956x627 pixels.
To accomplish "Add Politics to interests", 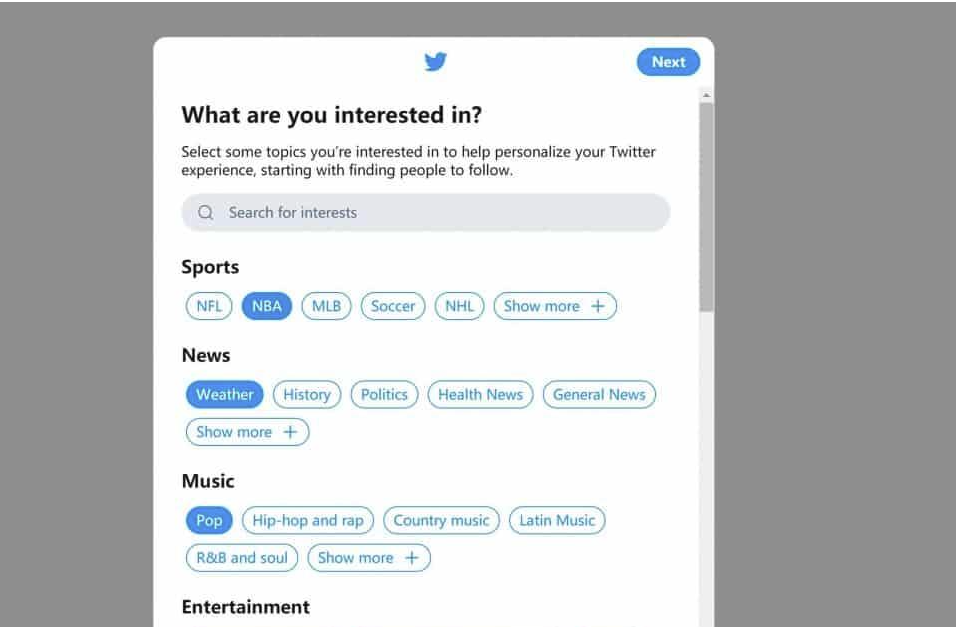I will coord(384,394).
